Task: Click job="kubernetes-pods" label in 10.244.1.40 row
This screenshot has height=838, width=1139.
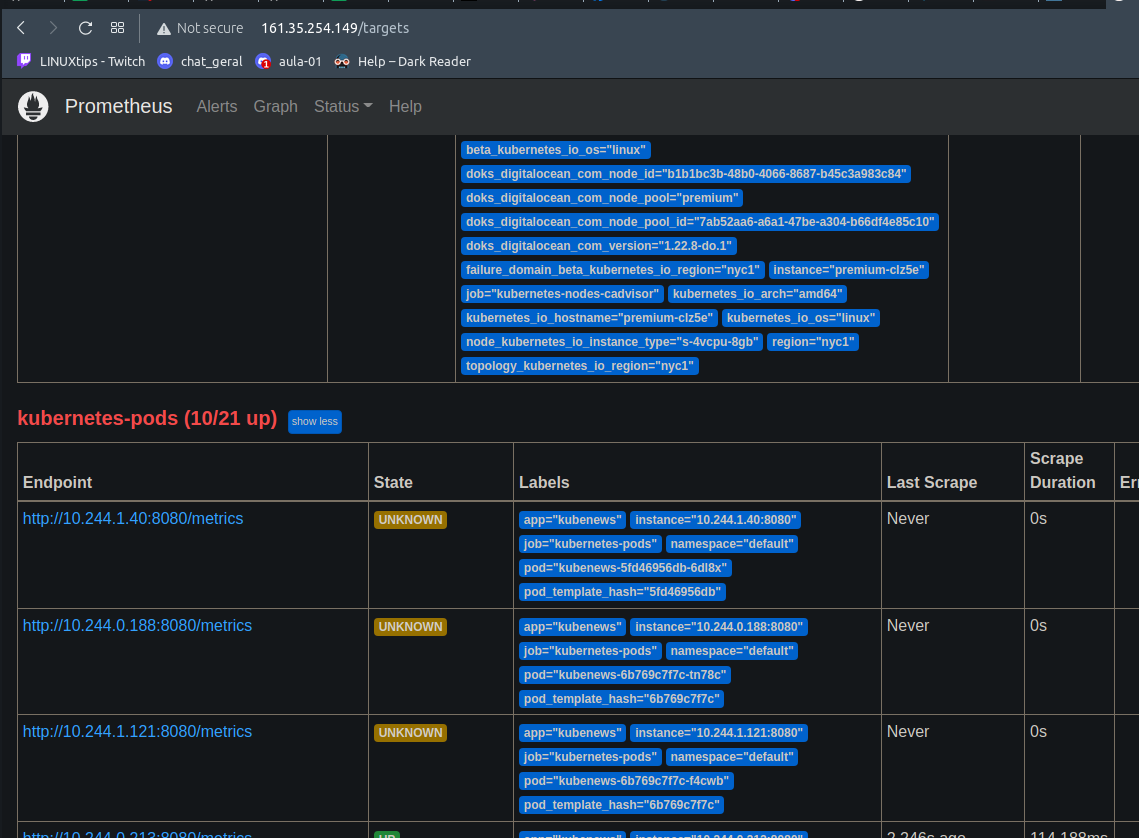Action: pyautogui.click(x=590, y=544)
